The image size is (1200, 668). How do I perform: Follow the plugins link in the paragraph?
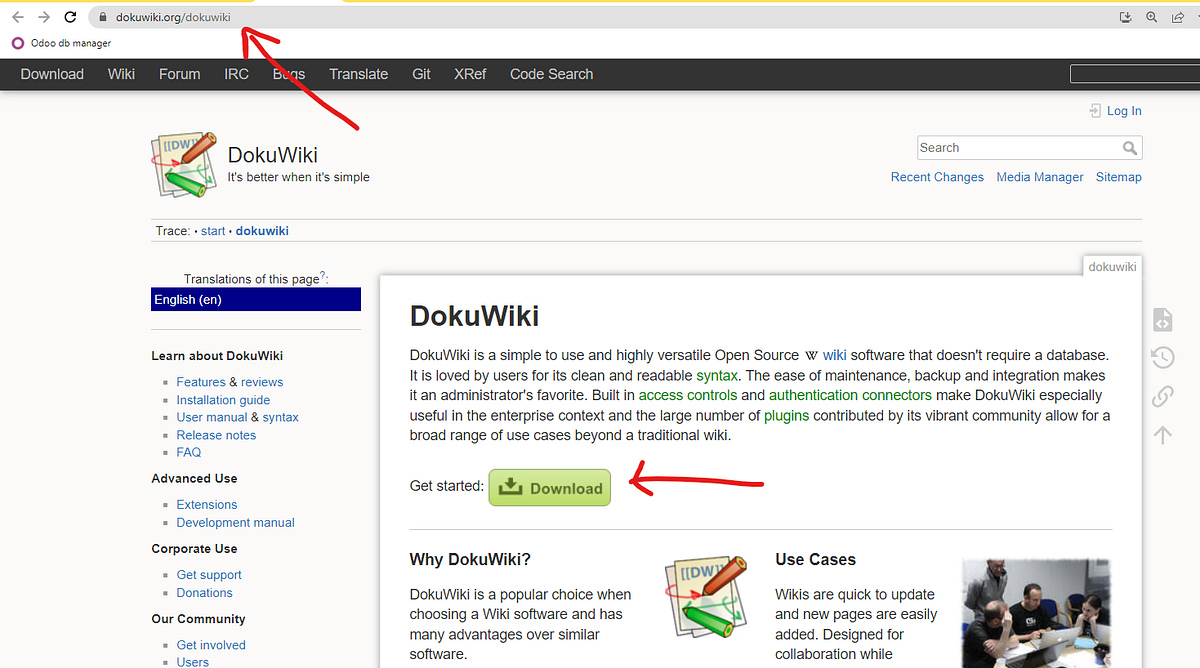[x=787, y=415]
